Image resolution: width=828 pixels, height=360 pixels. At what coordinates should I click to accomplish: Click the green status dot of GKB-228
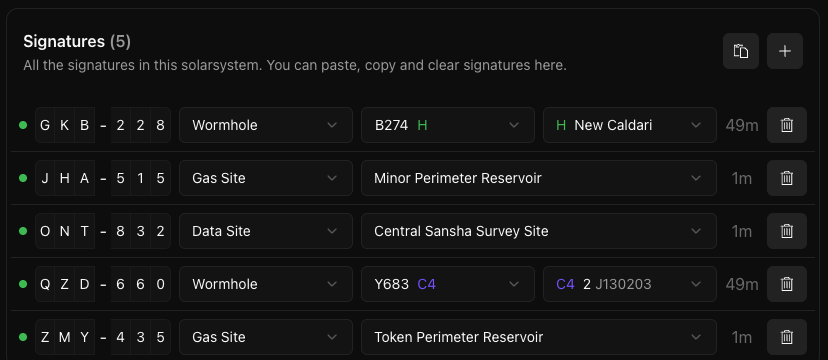[x=23, y=125]
